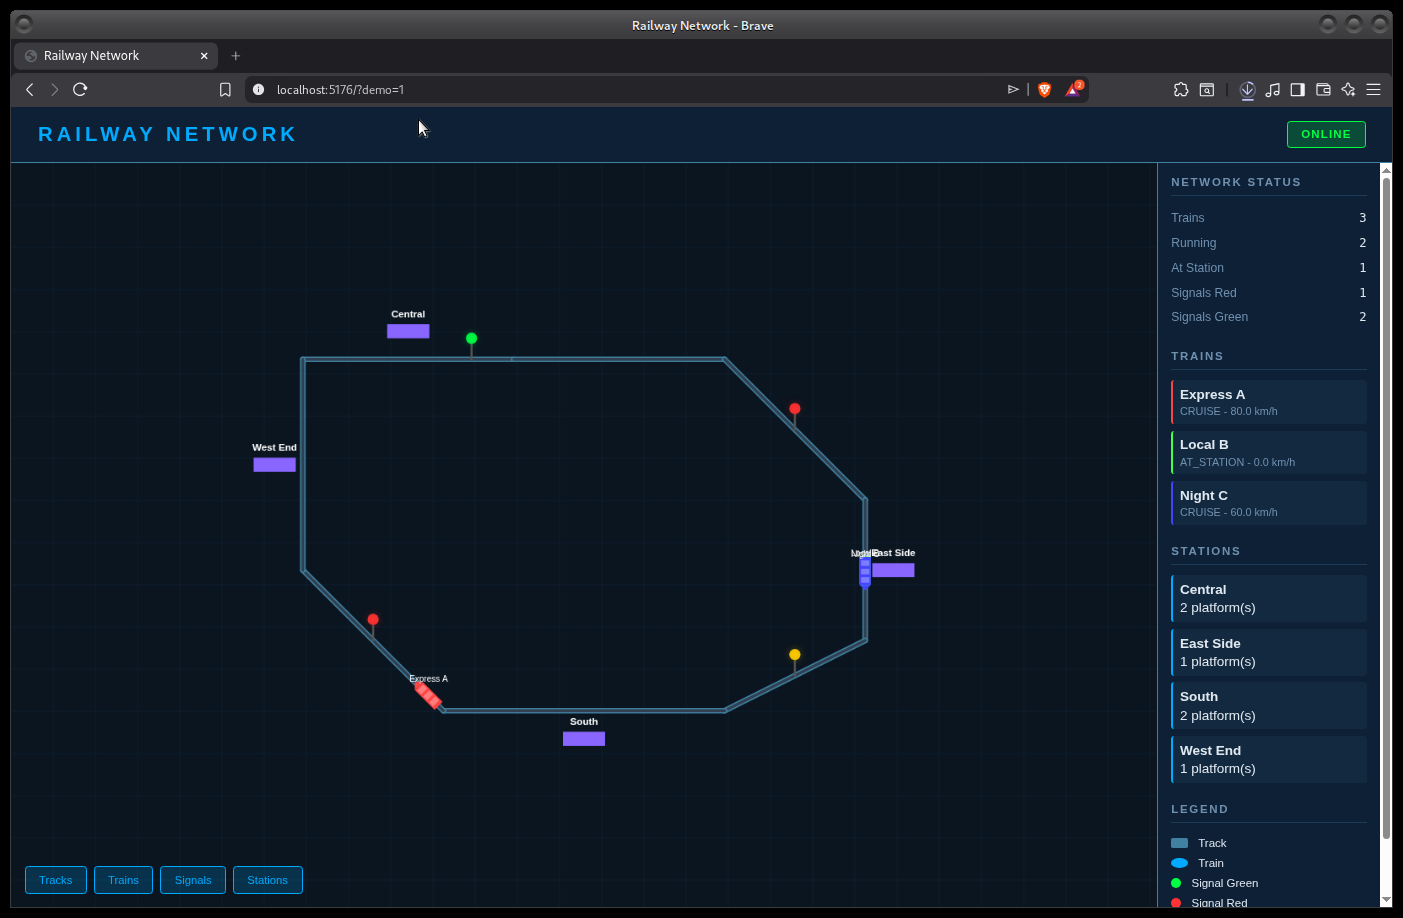Select Local B in the trains list
The width and height of the screenshot is (1403, 918).
[1268, 452]
